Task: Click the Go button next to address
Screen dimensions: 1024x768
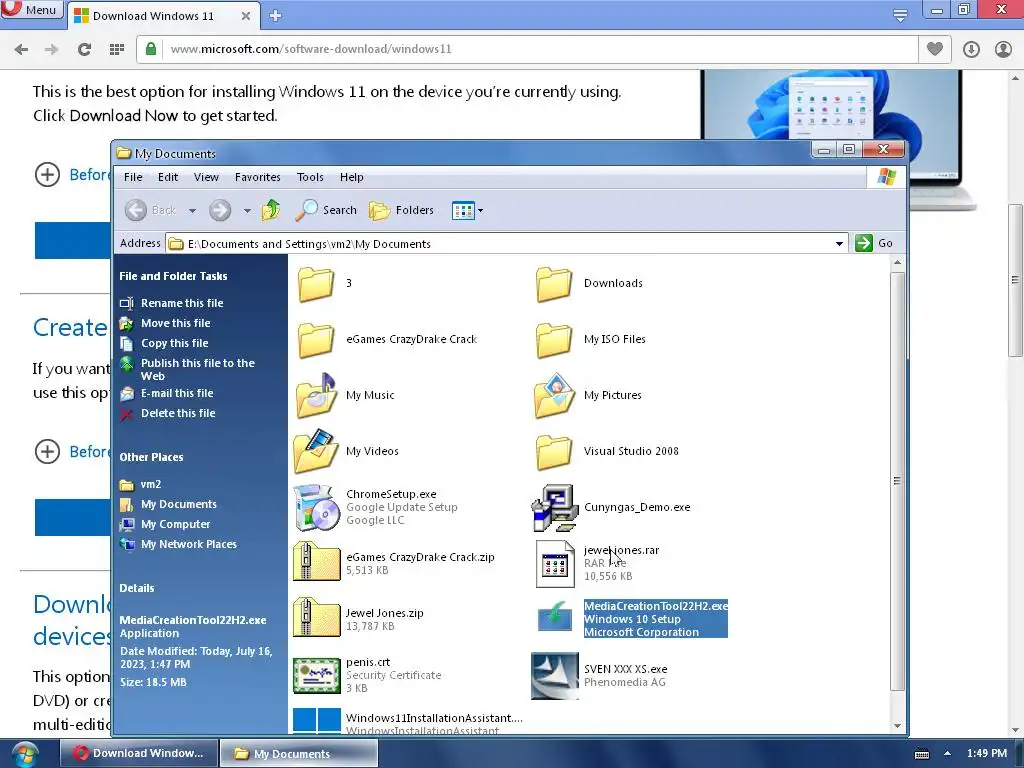Action: (x=874, y=243)
